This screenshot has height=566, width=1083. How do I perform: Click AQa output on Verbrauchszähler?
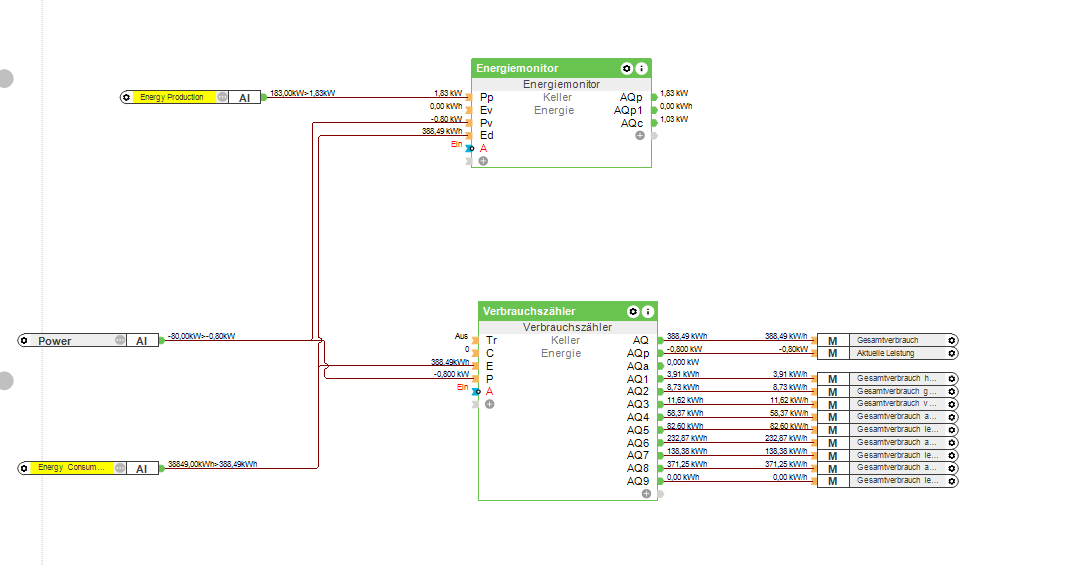point(638,366)
